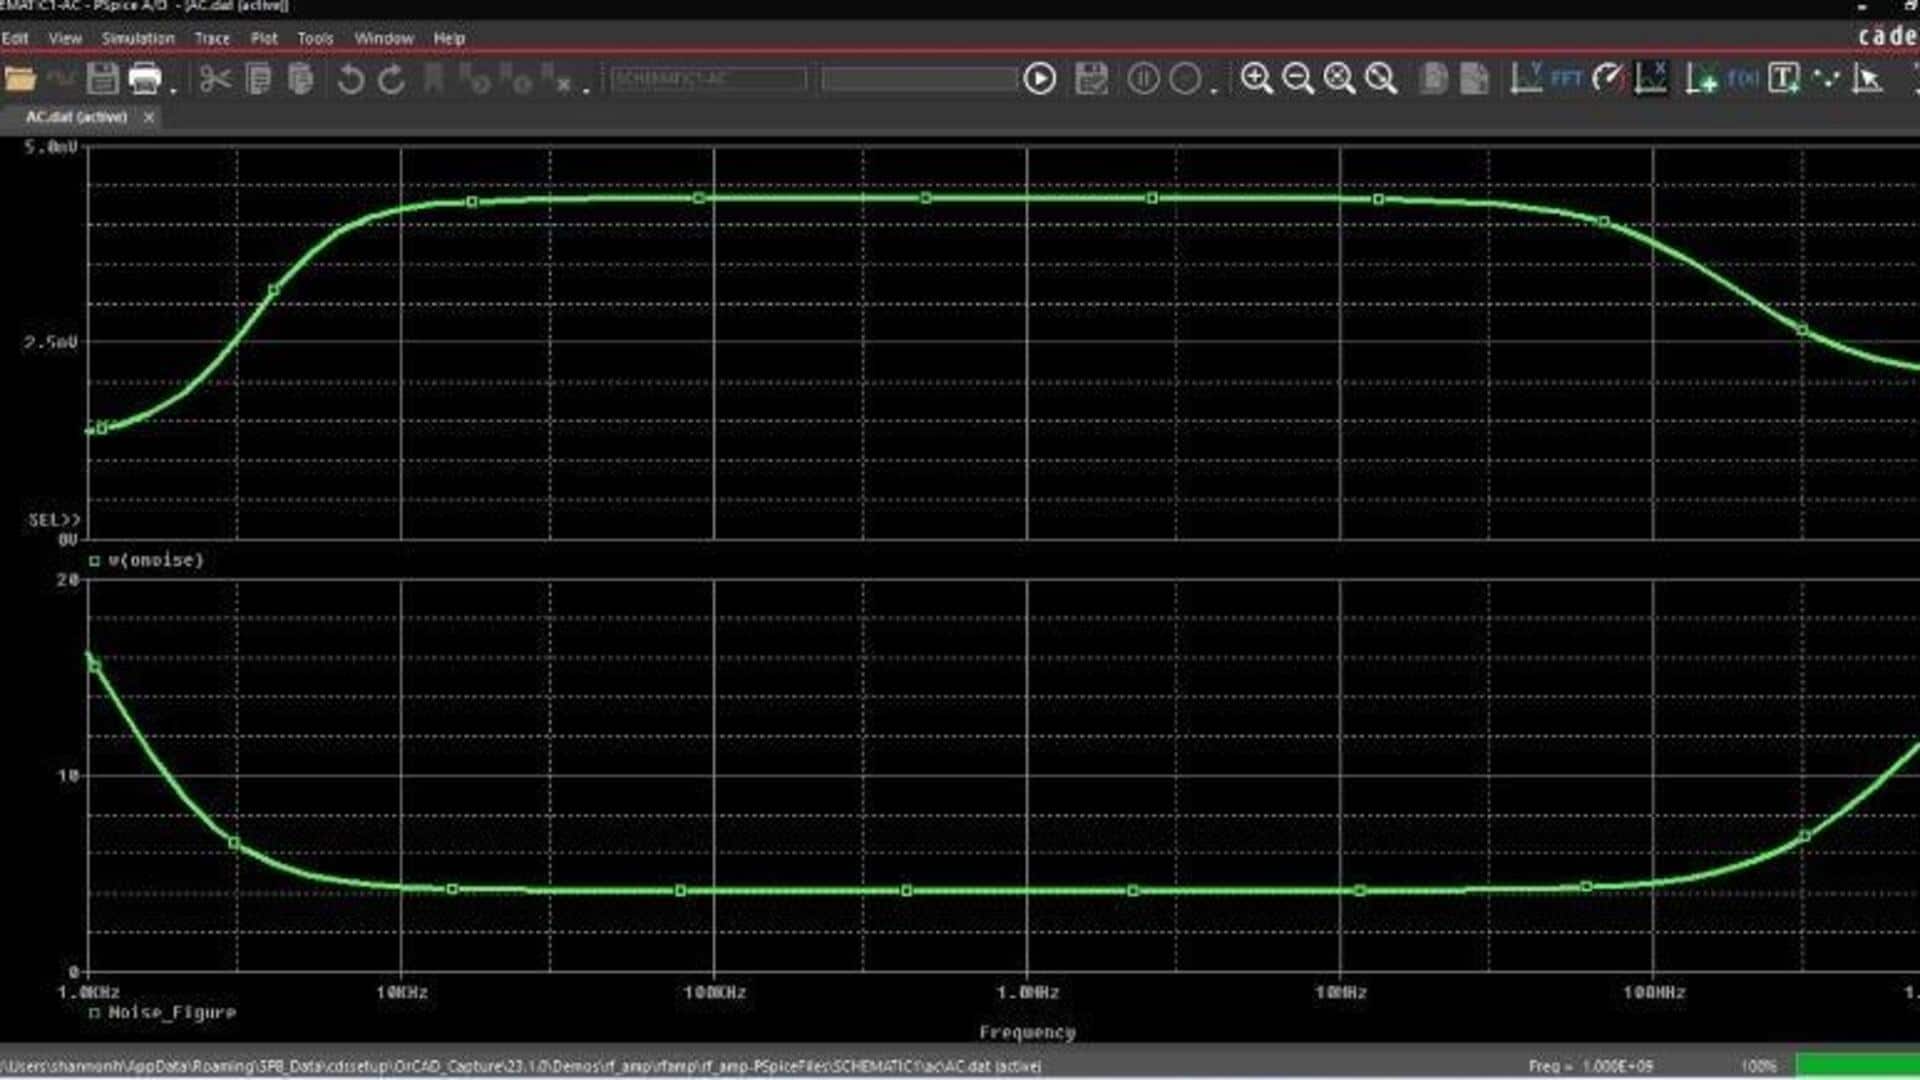The width and height of the screenshot is (1920, 1080).
Task: Click the 100% progress readout
Action: pos(1759,1066)
